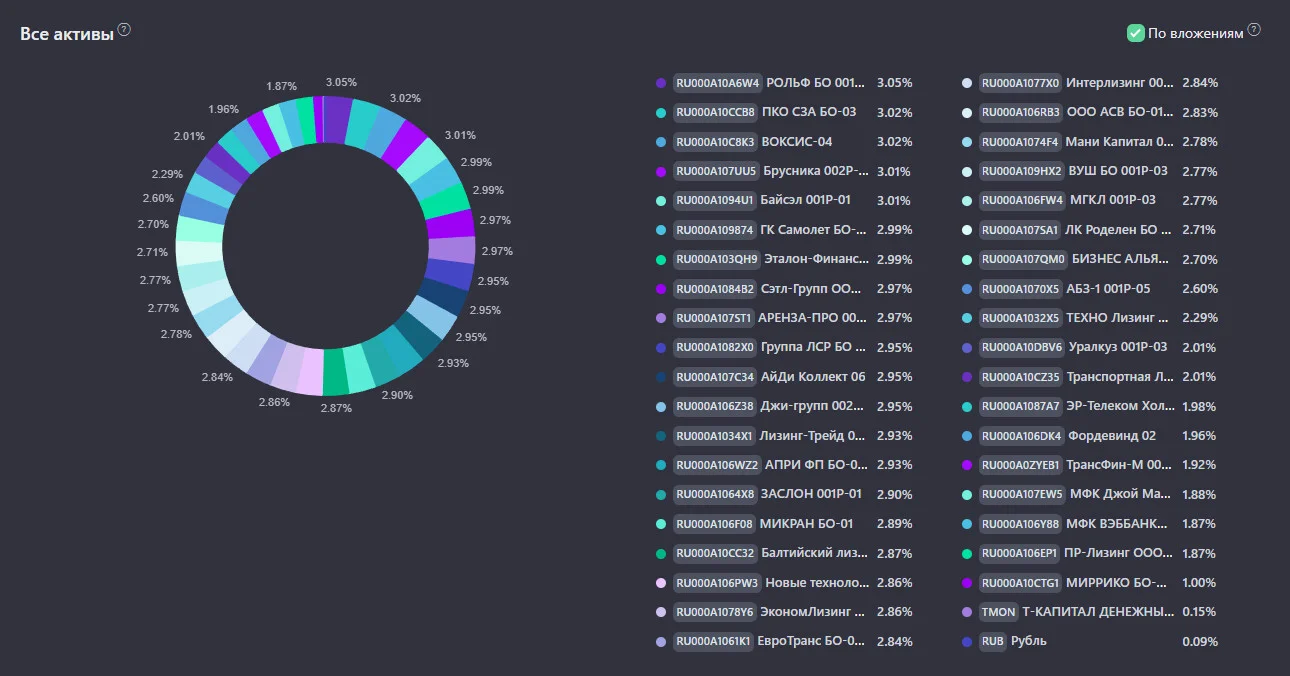Select МГКЛ 001Р-03 asset name
Image resolution: width=1290 pixels, height=676 pixels.
[1113, 201]
